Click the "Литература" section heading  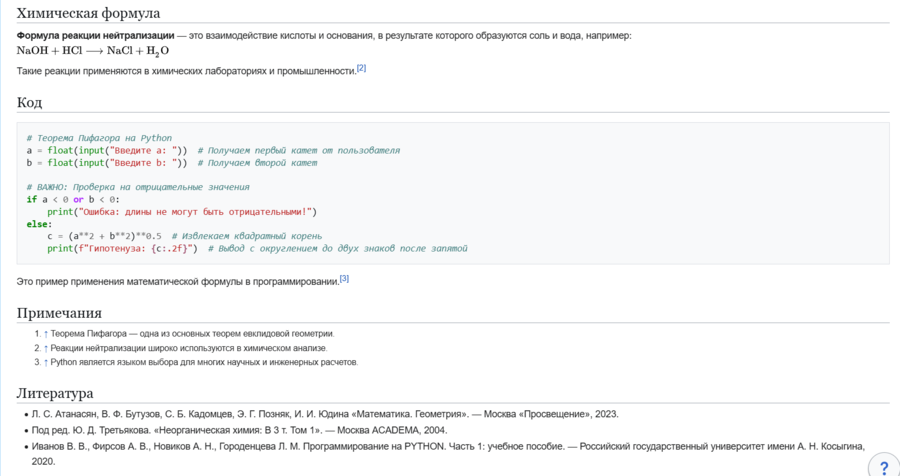pos(55,393)
